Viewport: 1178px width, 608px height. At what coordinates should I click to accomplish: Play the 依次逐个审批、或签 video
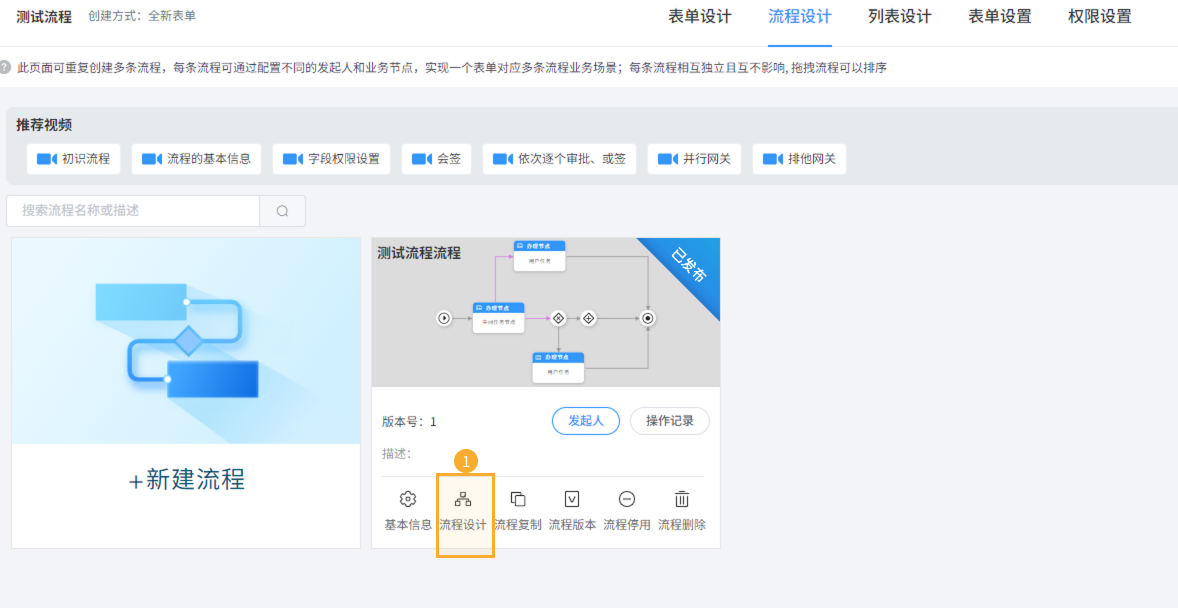[560, 159]
